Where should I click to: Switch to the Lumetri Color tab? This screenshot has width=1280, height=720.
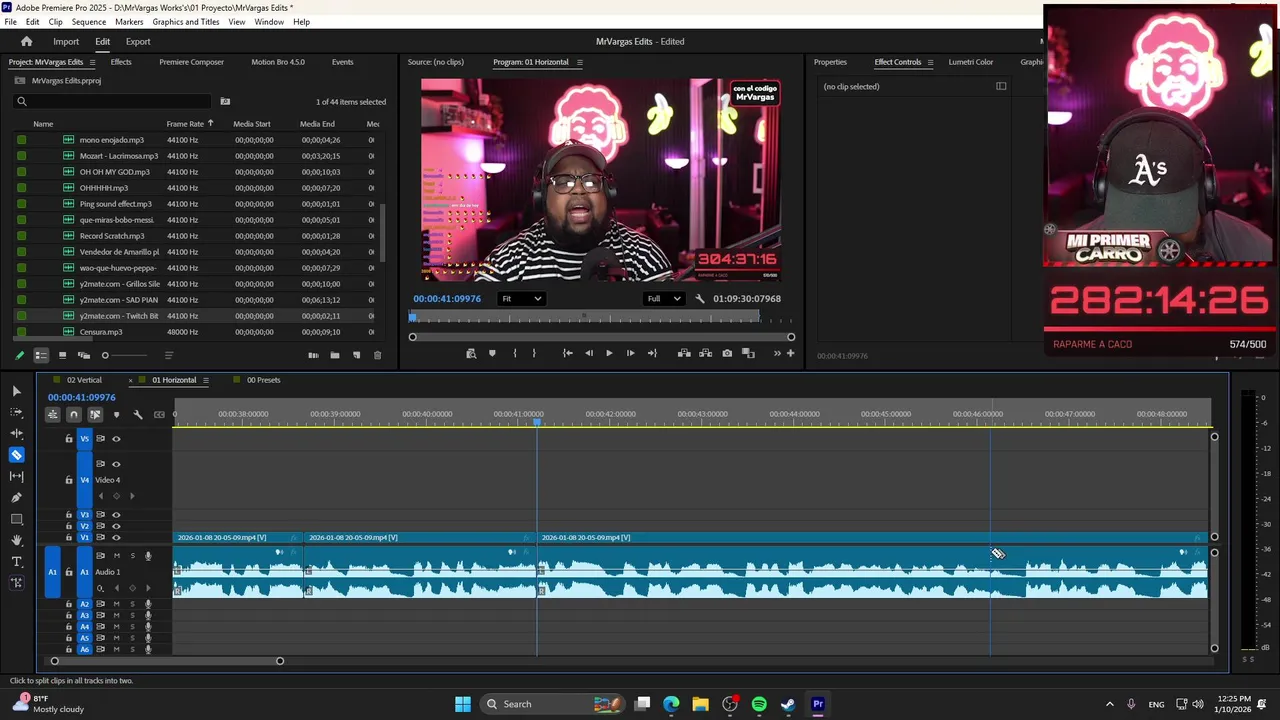coord(971,62)
